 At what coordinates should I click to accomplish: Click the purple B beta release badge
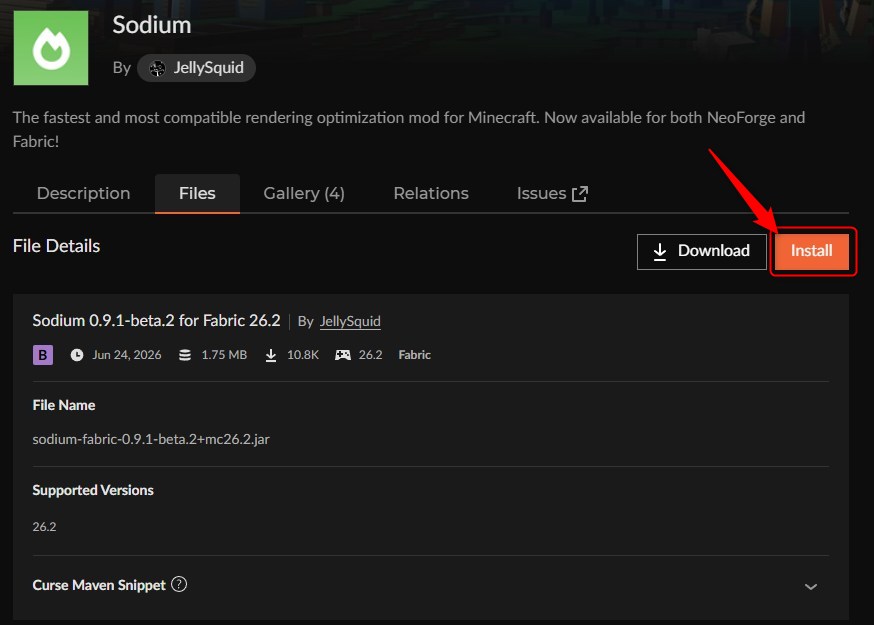tap(43, 355)
